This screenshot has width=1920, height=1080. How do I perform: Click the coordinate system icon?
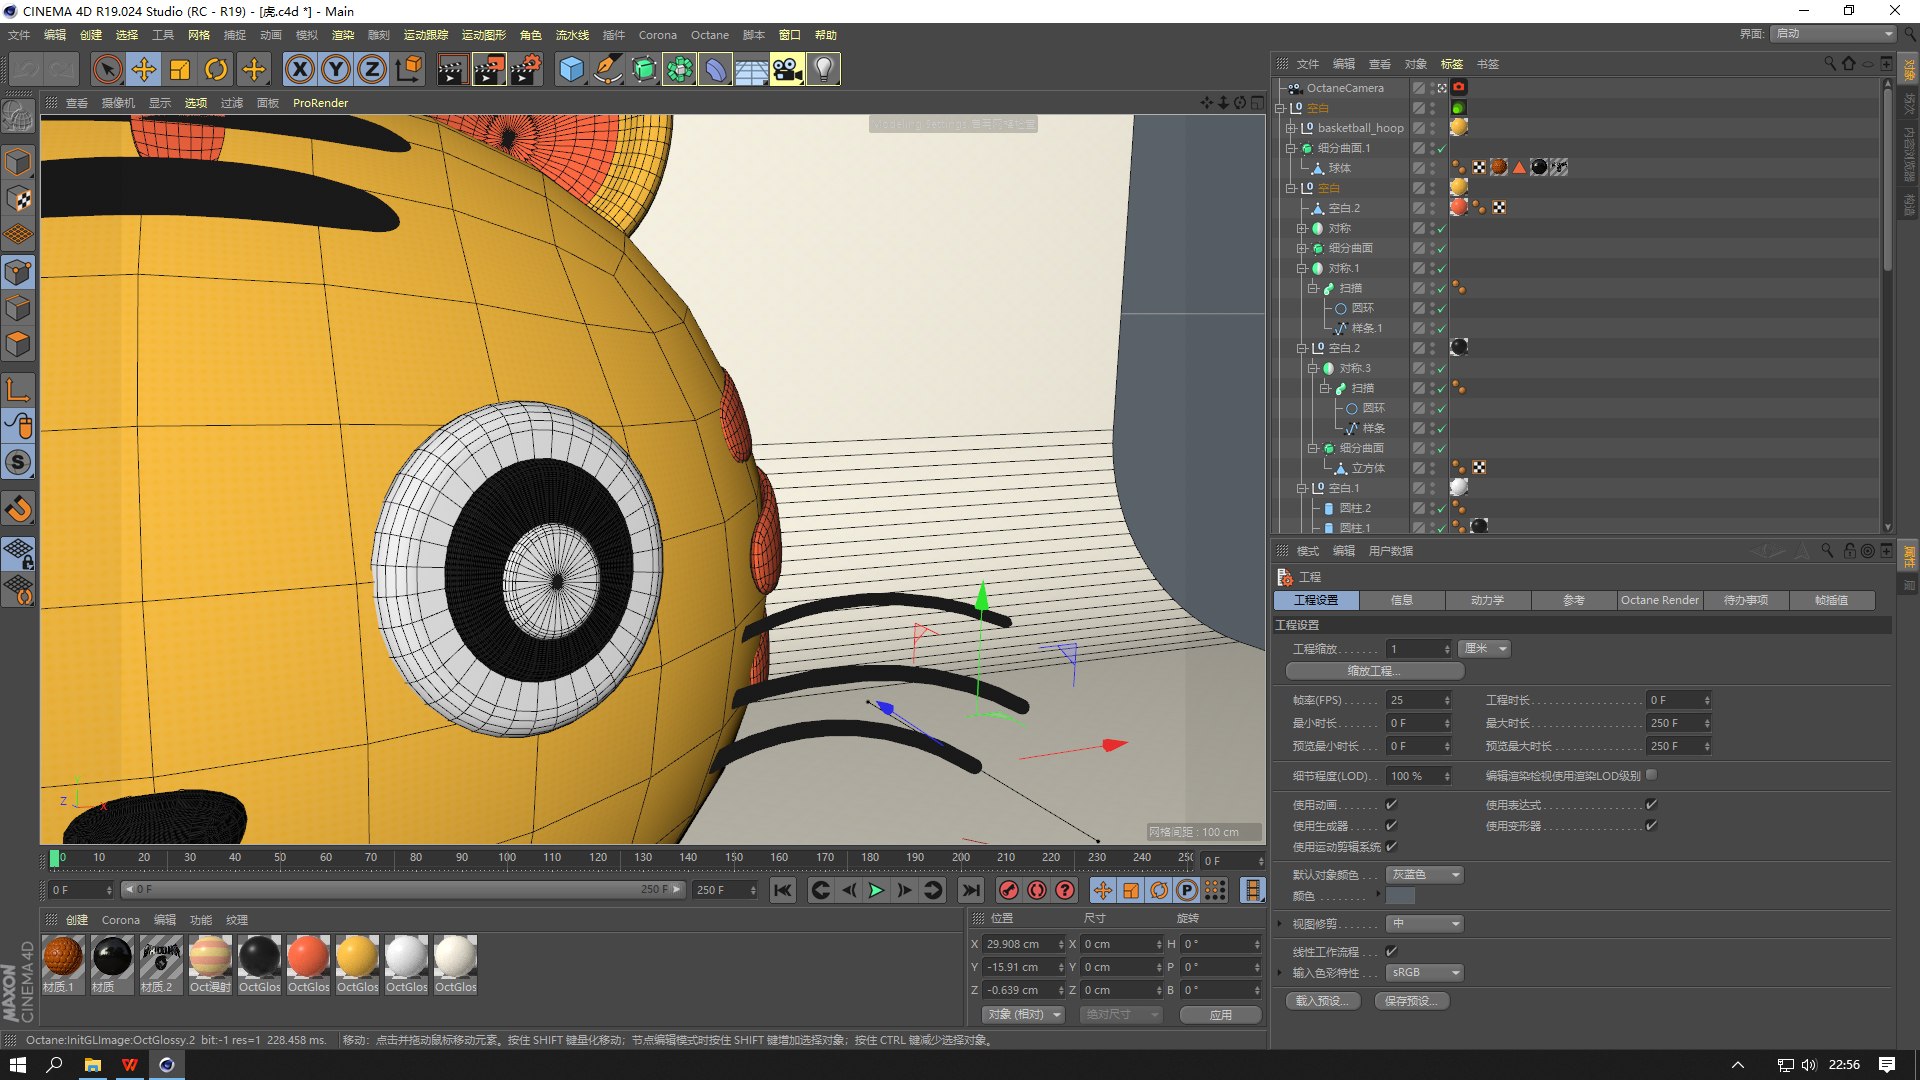click(408, 70)
